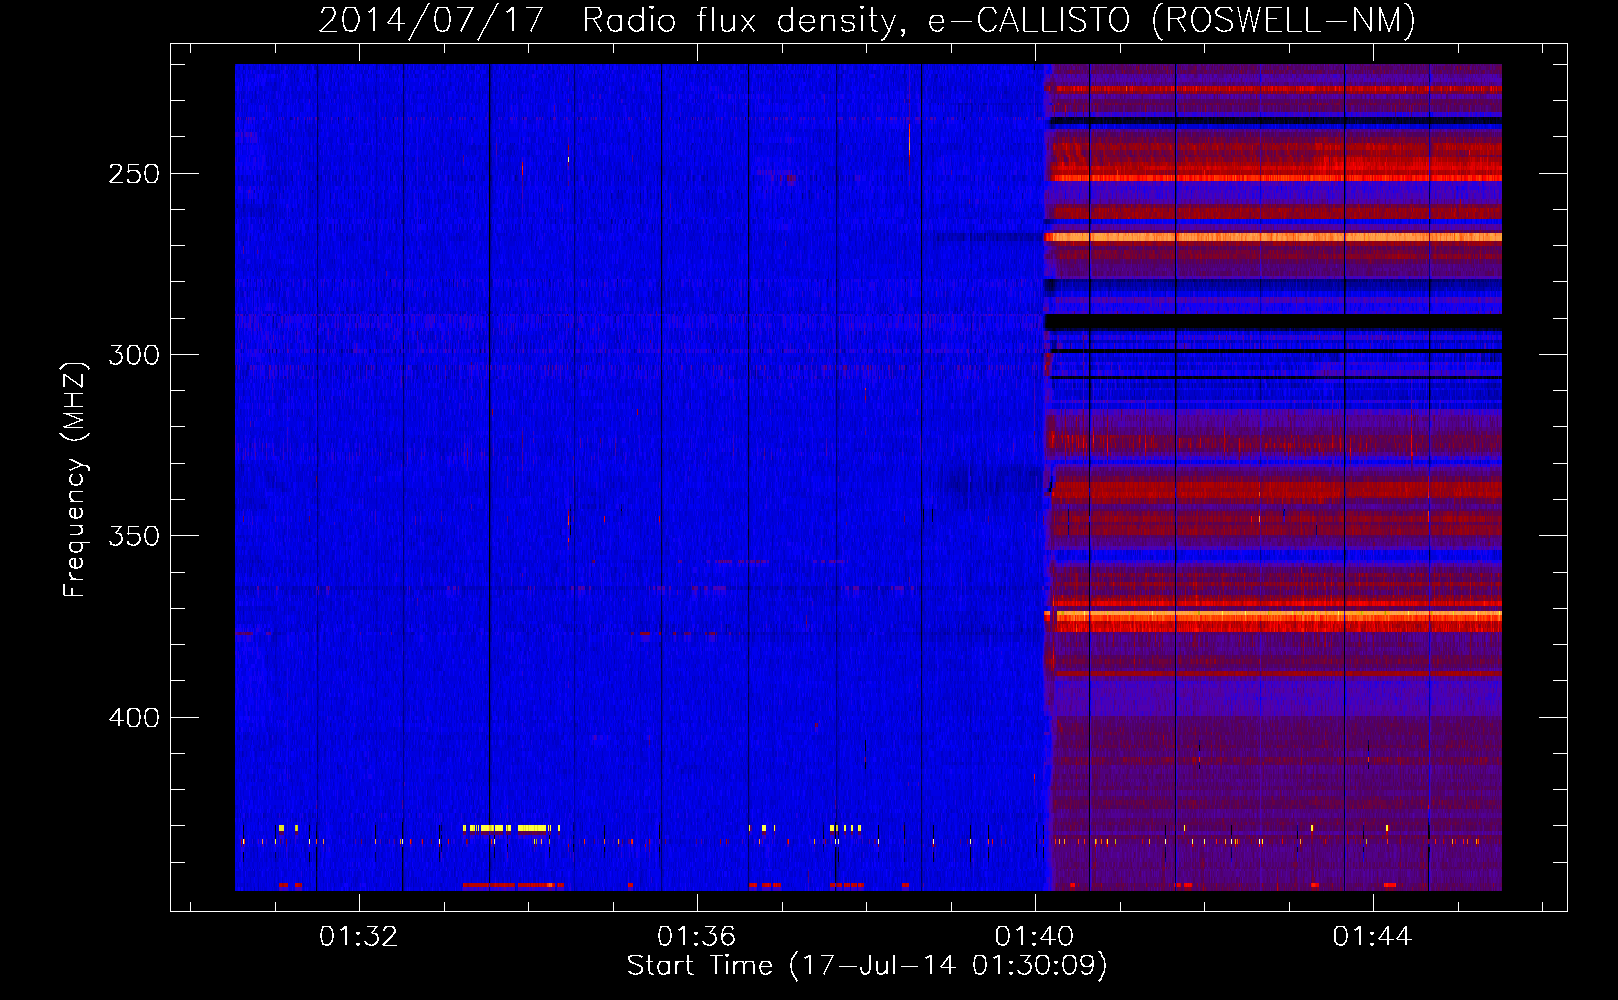Click the 01:40 time tick label
The height and width of the screenshot is (1000, 1618).
point(1034,936)
